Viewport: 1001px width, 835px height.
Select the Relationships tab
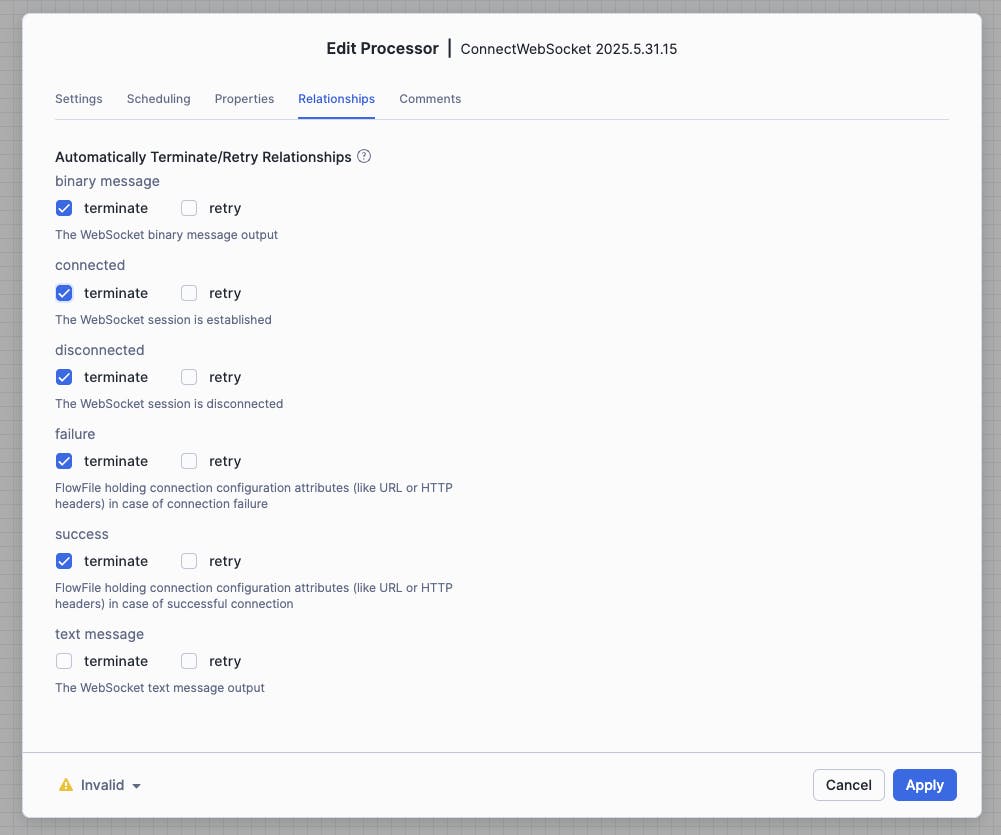336,99
